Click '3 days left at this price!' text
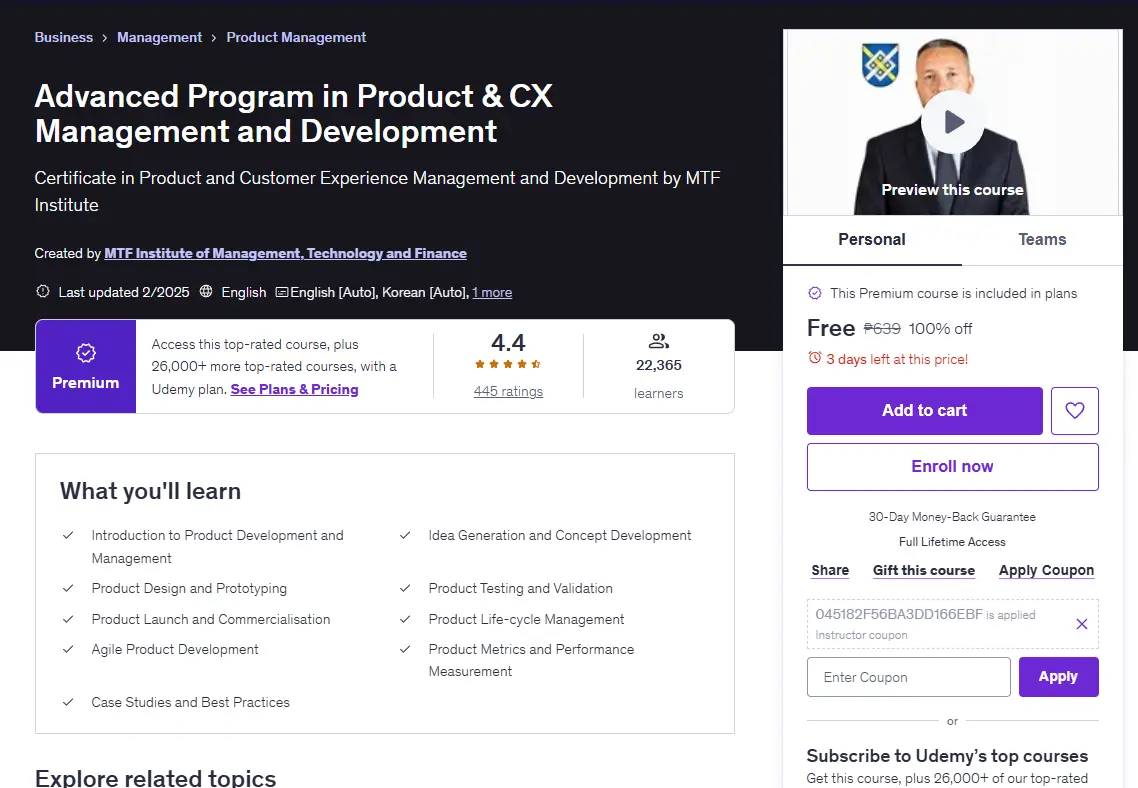The width and height of the screenshot is (1138, 788). [897, 359]
